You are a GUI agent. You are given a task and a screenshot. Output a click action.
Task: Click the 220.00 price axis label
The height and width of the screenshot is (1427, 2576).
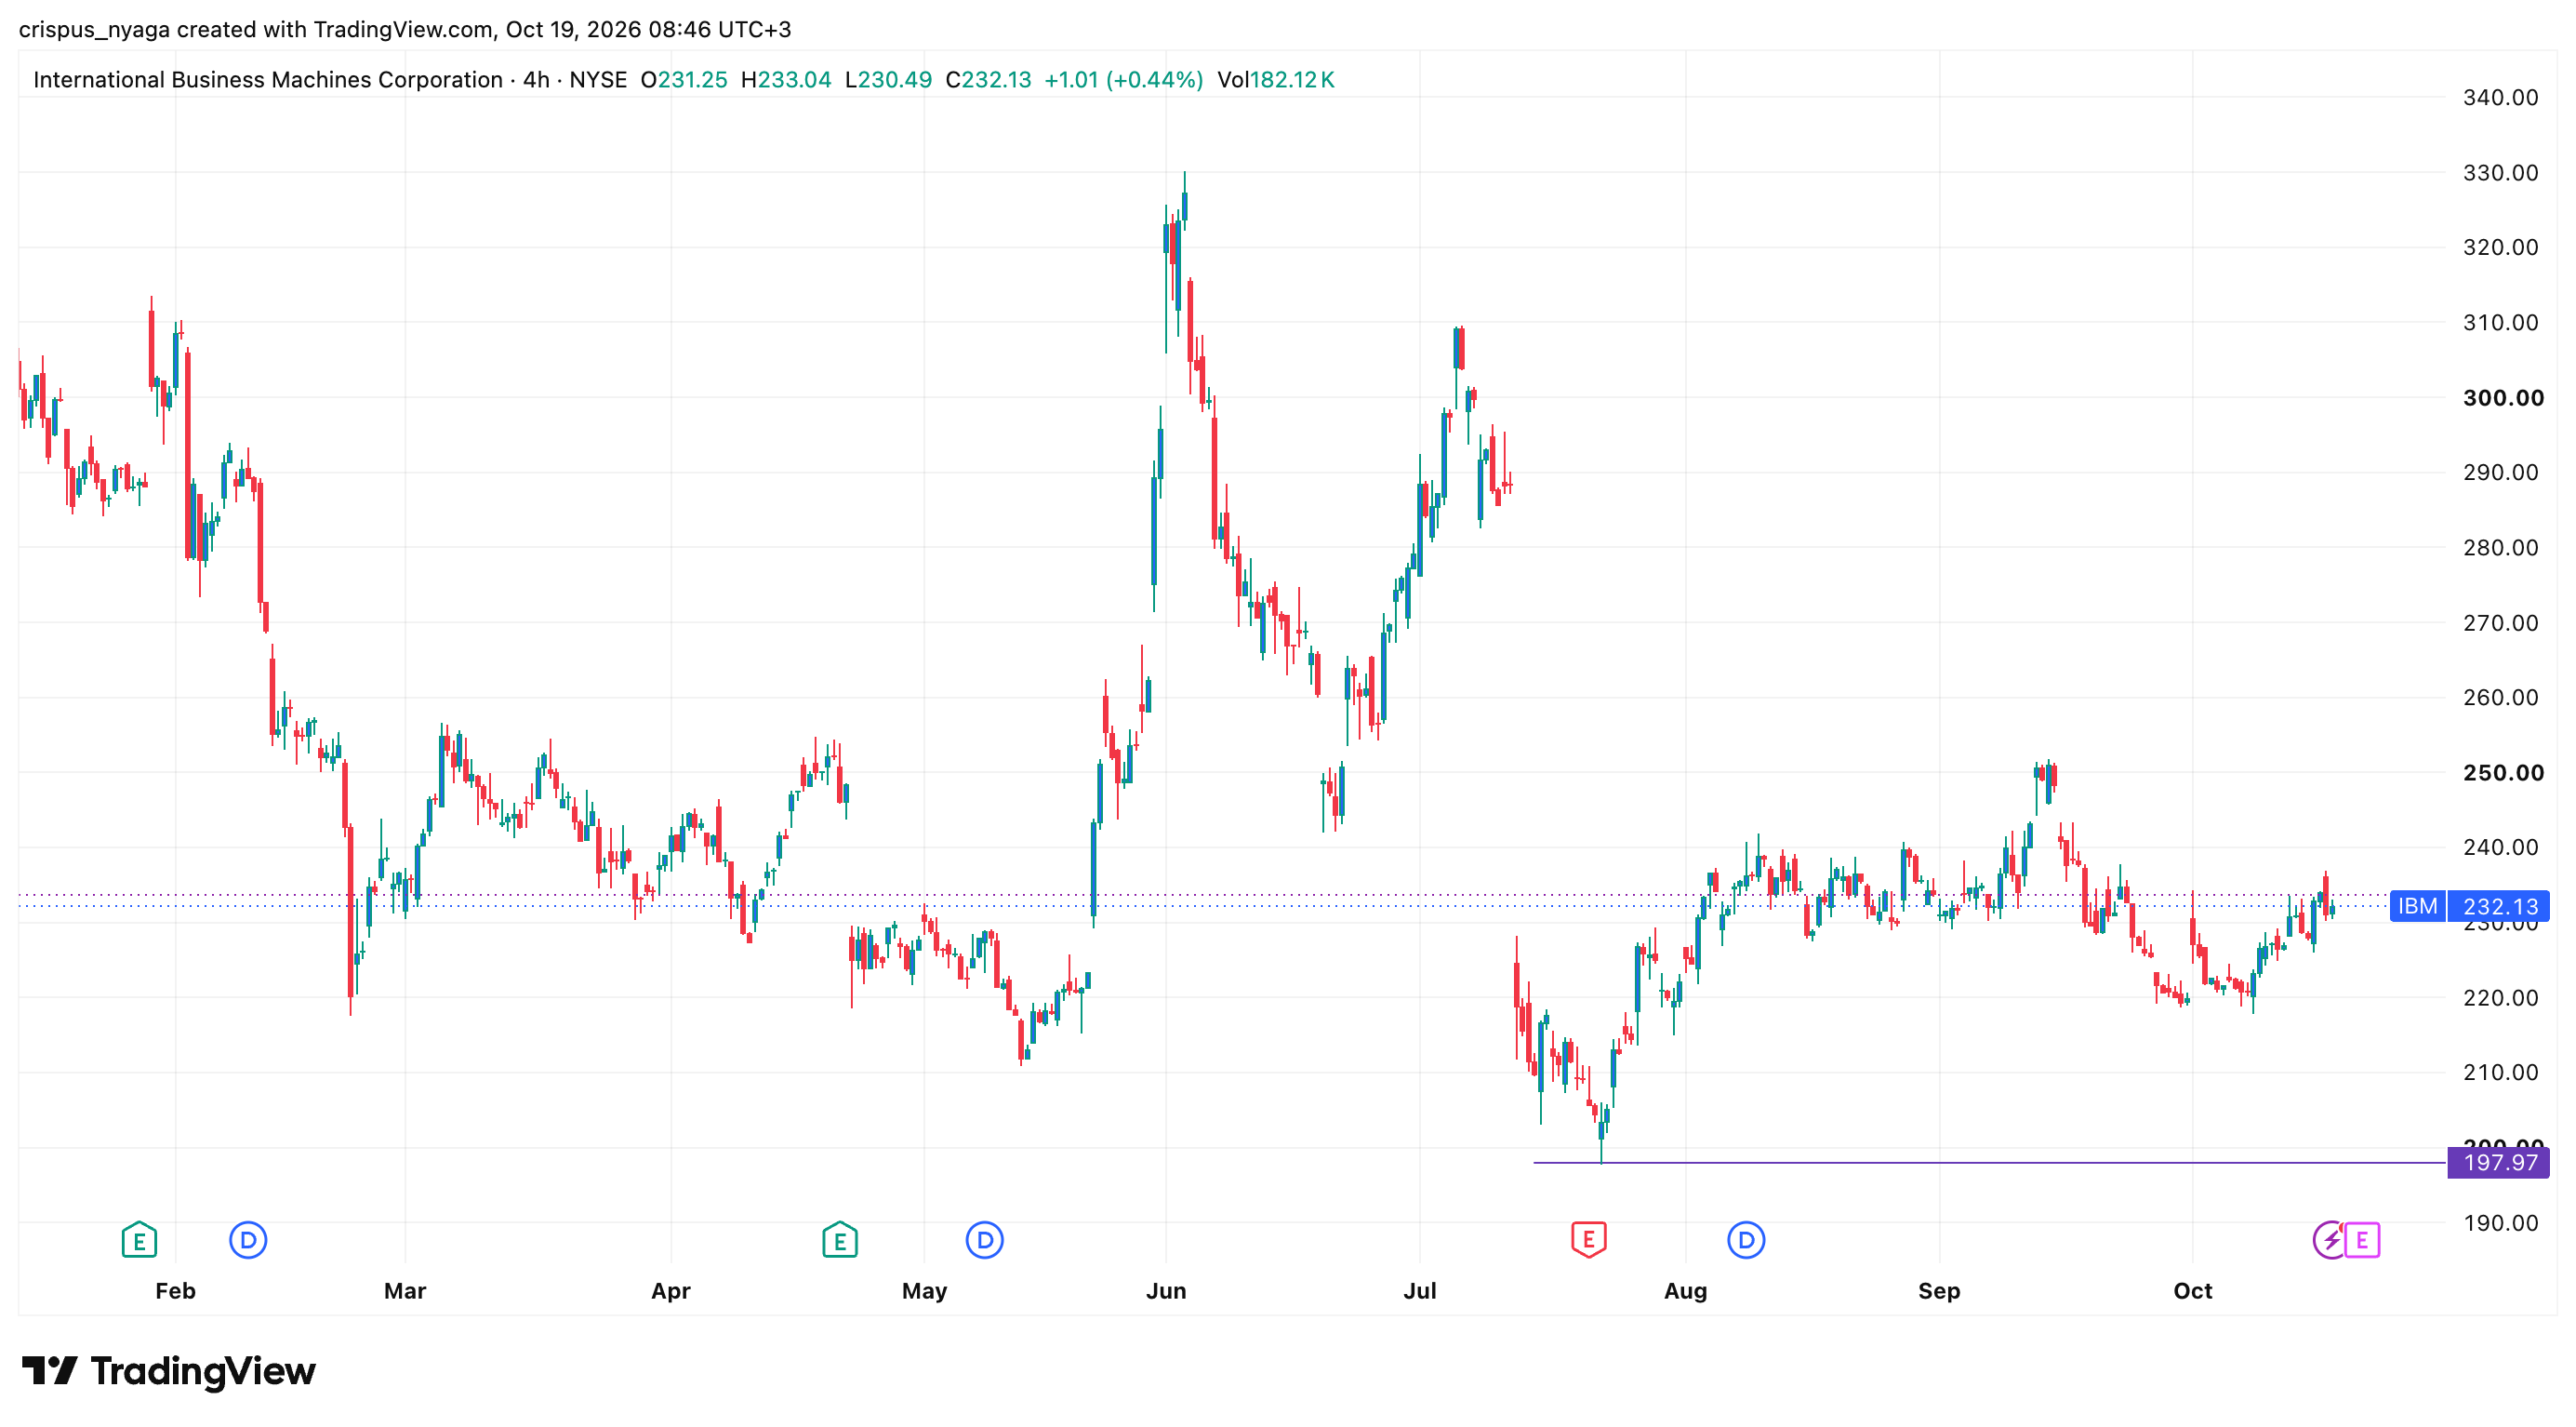tap(2500, 998)
